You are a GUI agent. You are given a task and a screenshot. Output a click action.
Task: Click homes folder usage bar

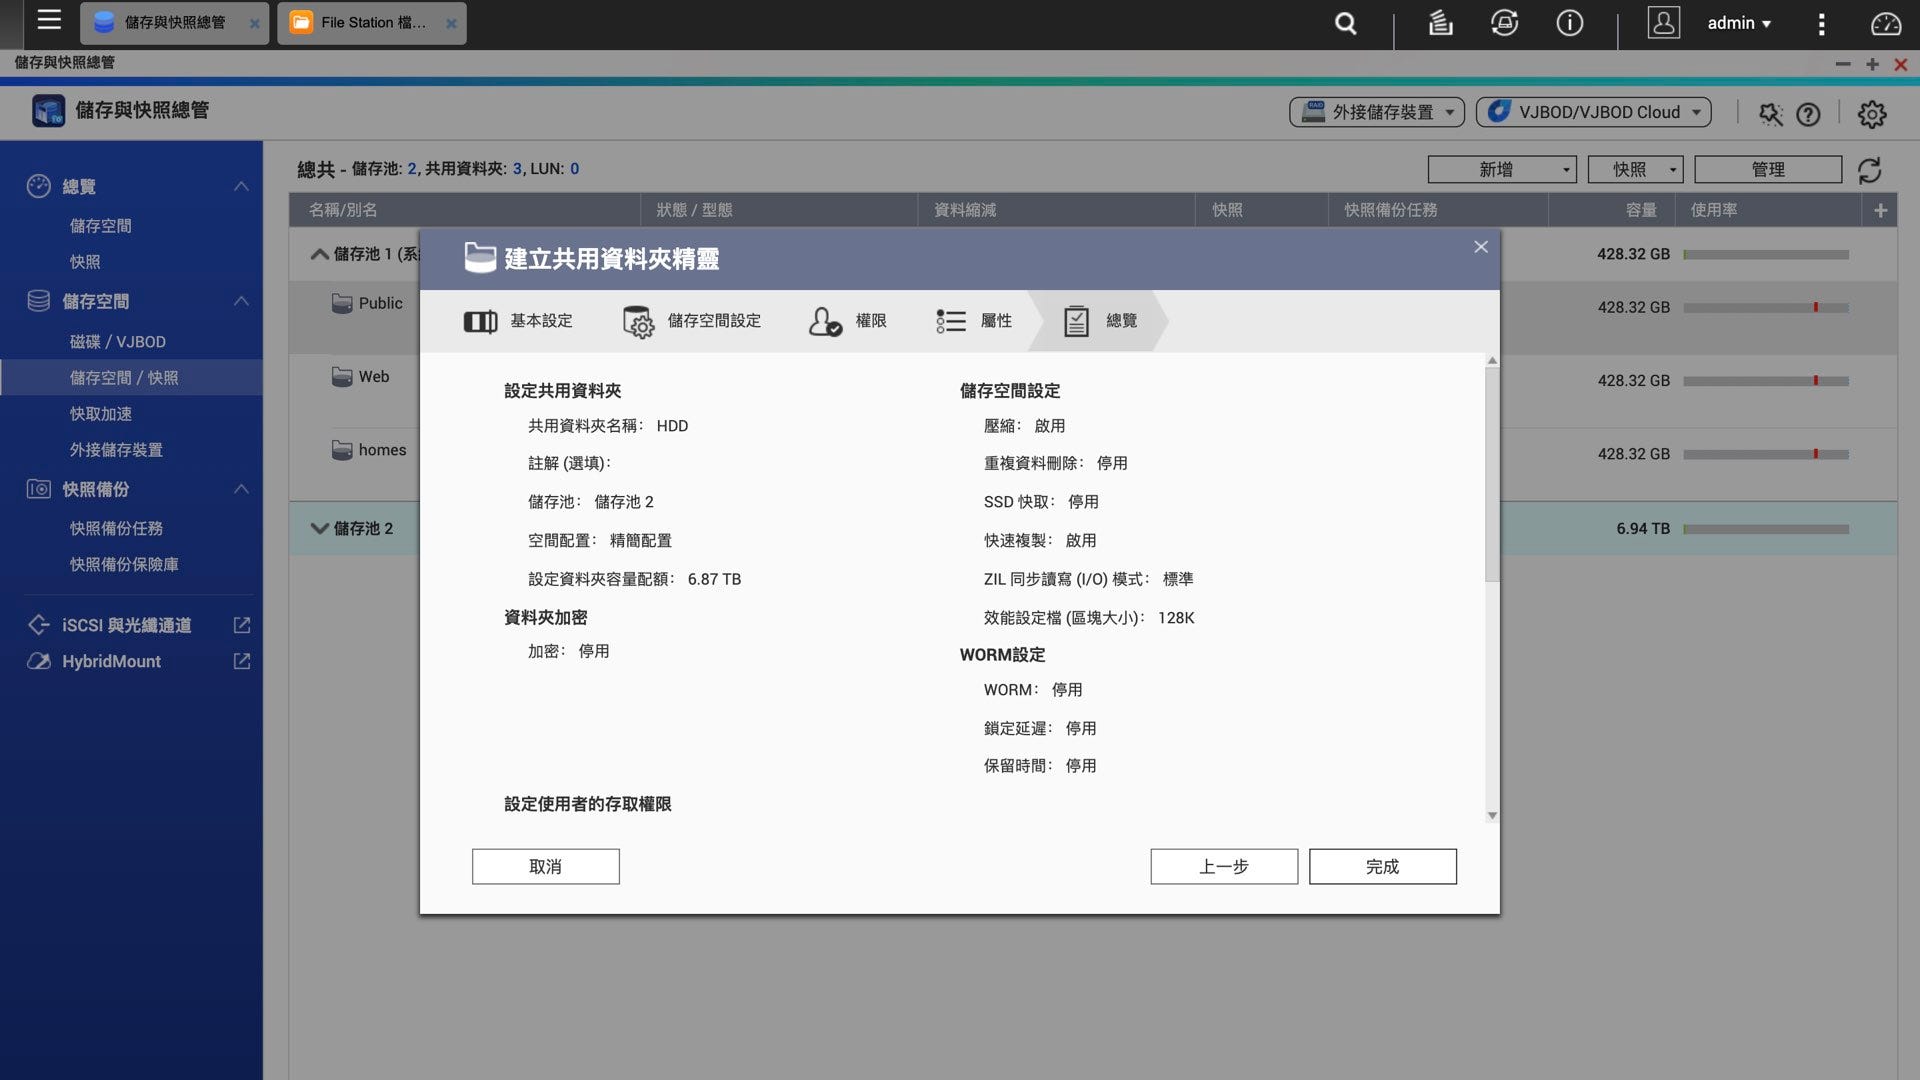[x=1766, y=454]
